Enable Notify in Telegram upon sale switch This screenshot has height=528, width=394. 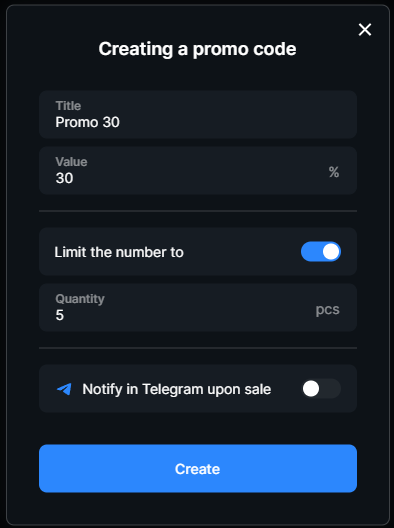321,389
